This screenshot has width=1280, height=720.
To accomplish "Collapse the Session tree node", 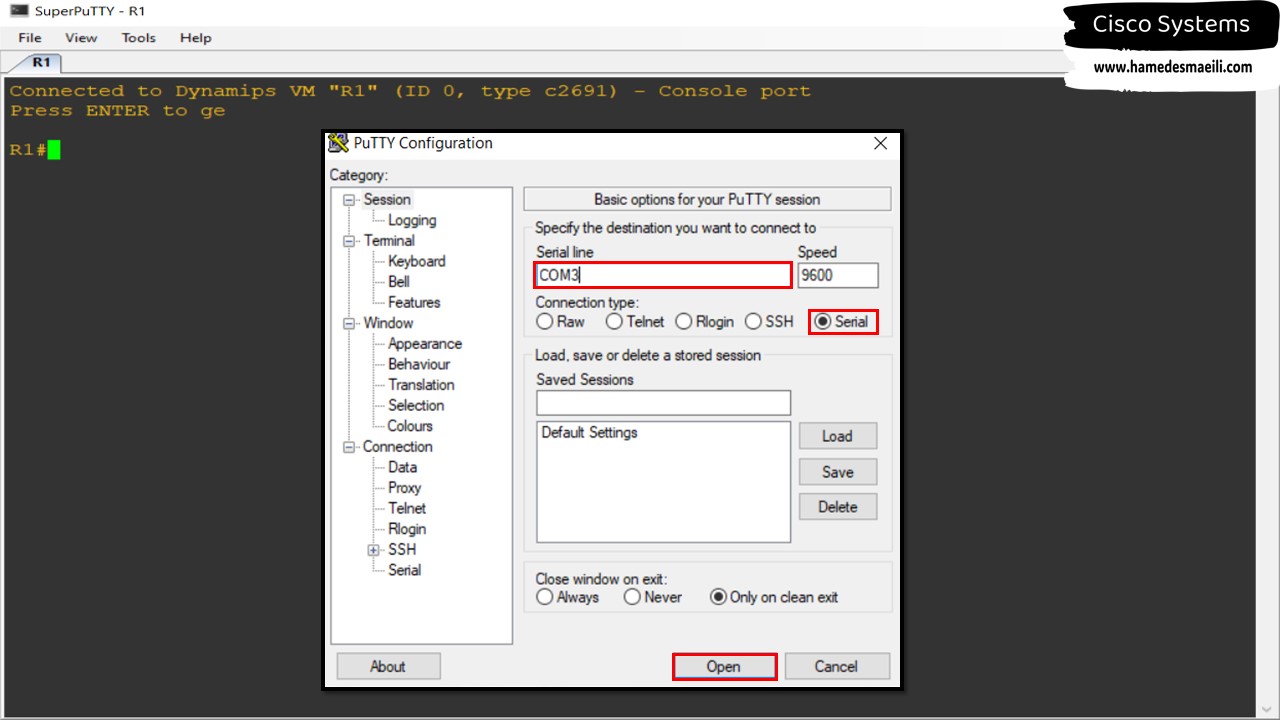I will point(349,200).
